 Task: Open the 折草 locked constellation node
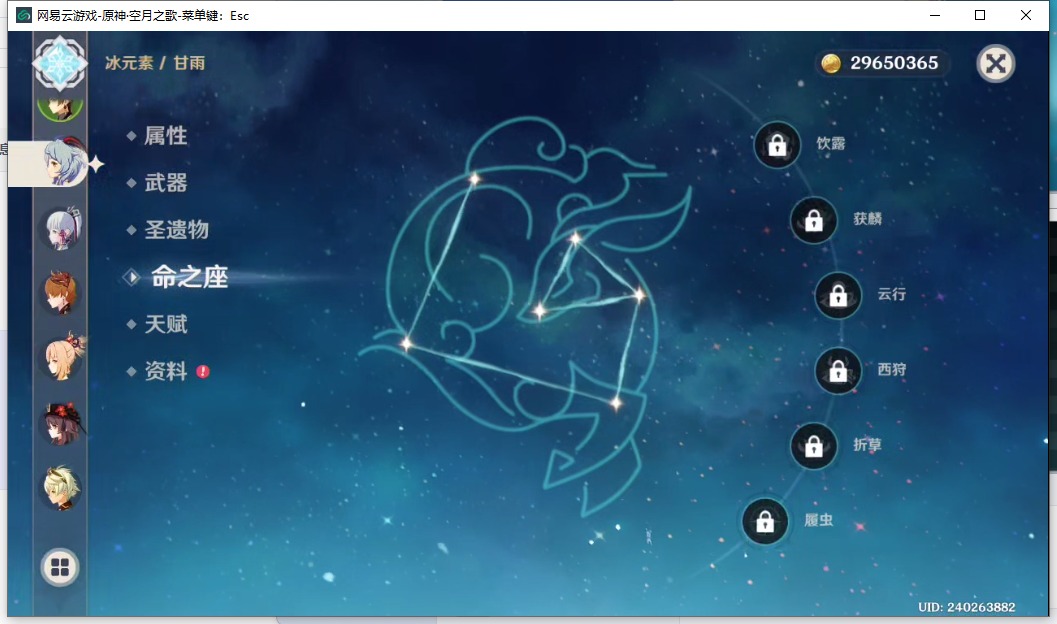[814, 446]
